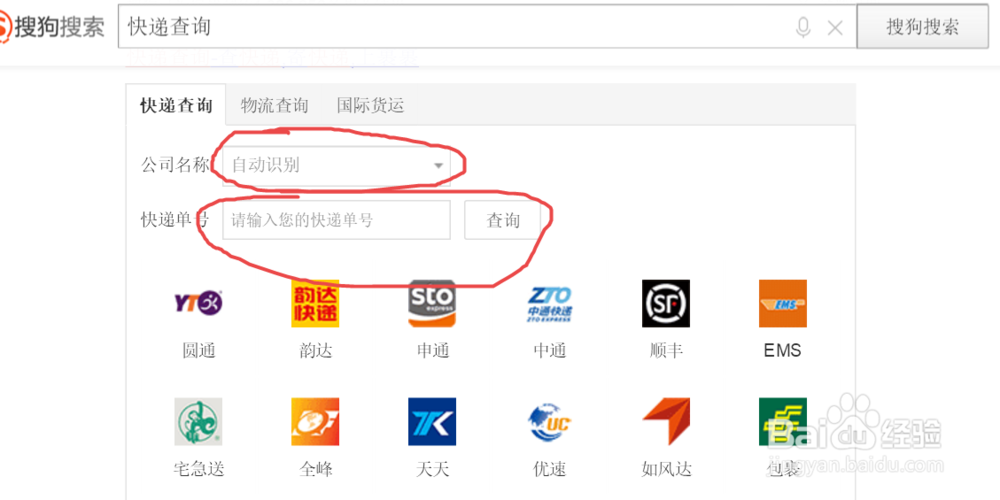Click the Sogou Search logo
The height and width of the screenshot is (500, 1000).
tap(52, 27)
